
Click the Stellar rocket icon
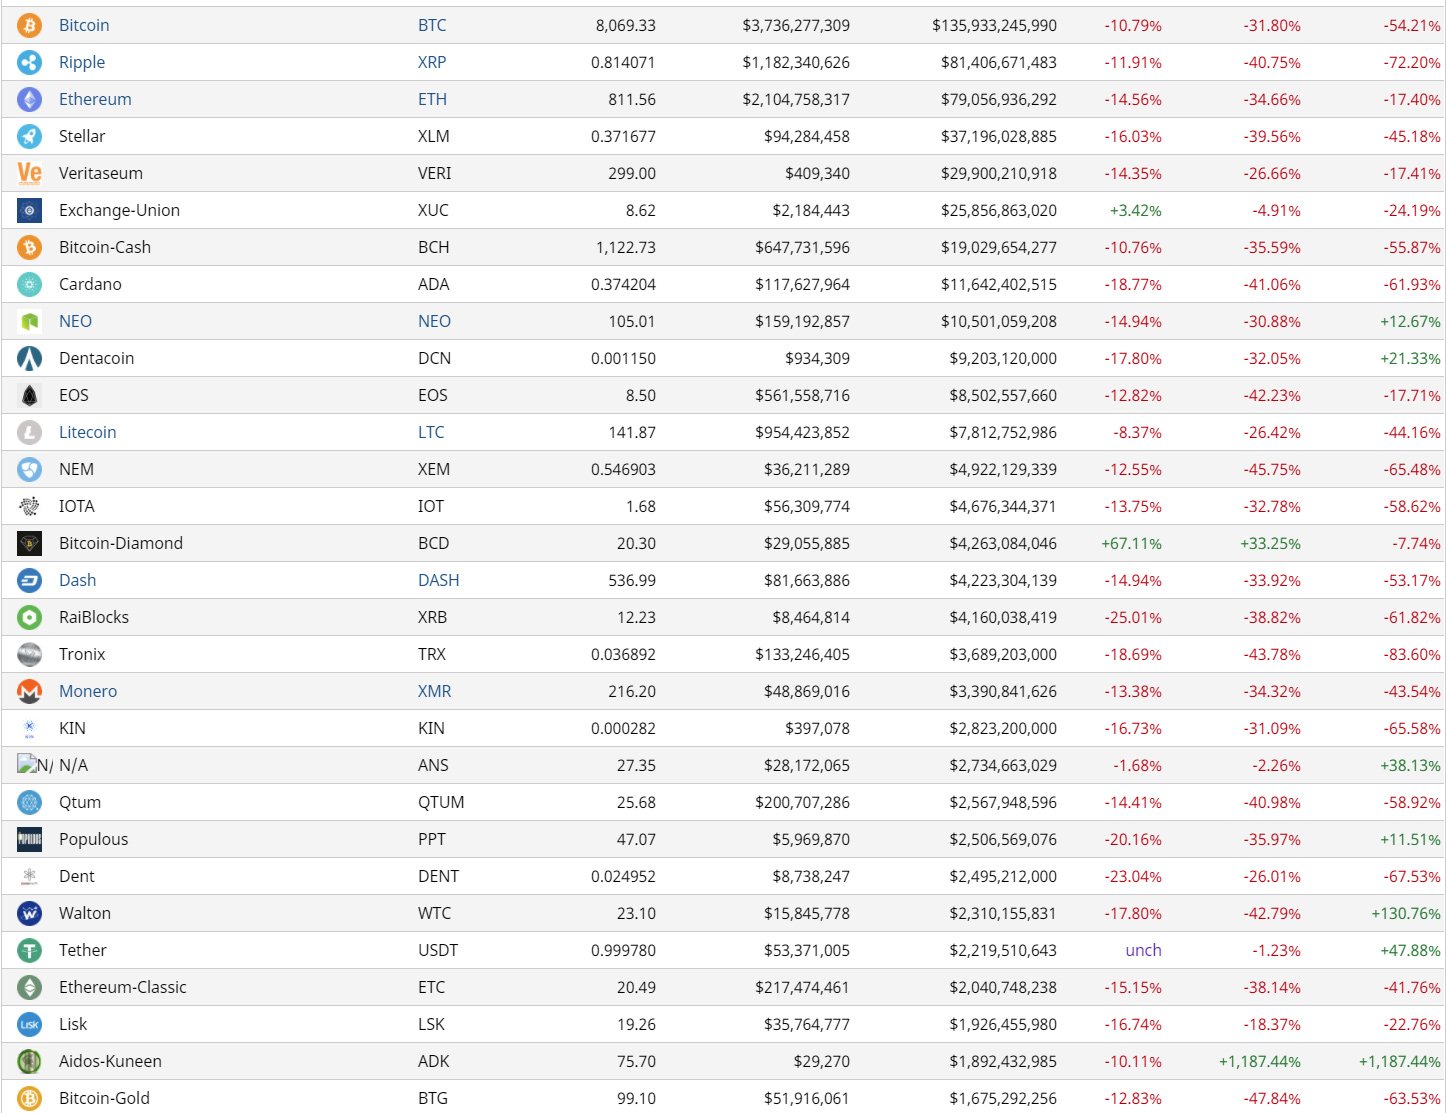[30, 136]
